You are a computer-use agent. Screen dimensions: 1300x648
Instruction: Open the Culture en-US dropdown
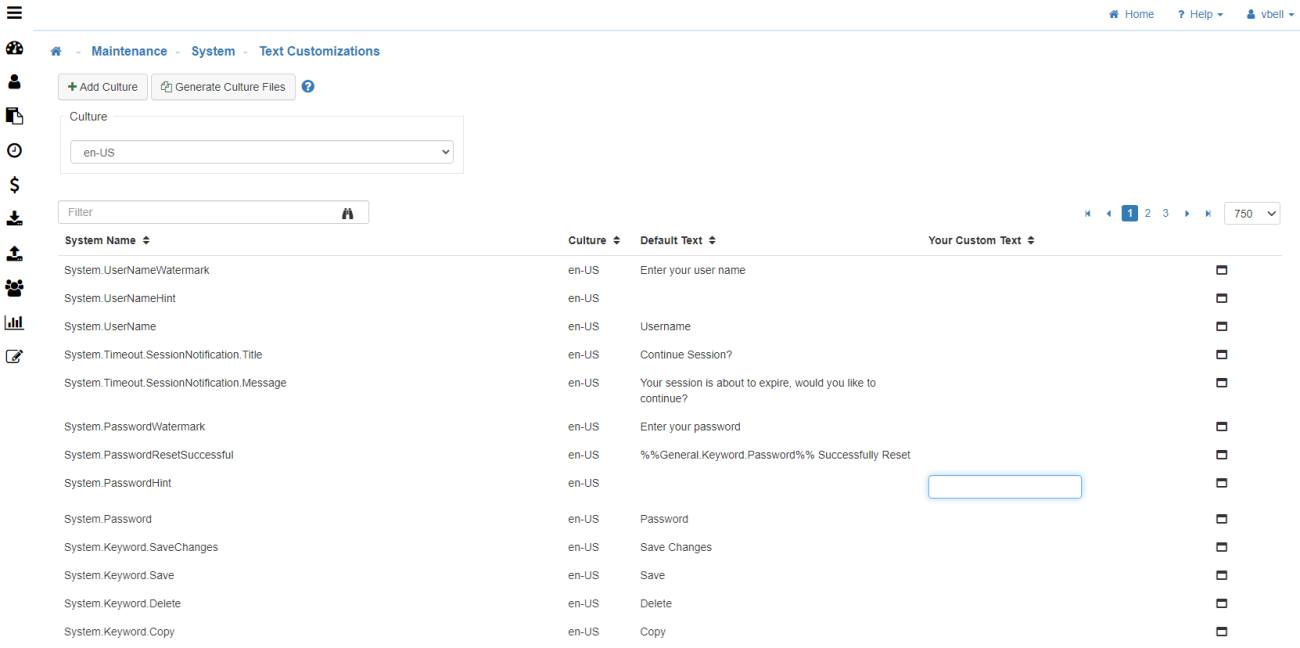(261, 153)
